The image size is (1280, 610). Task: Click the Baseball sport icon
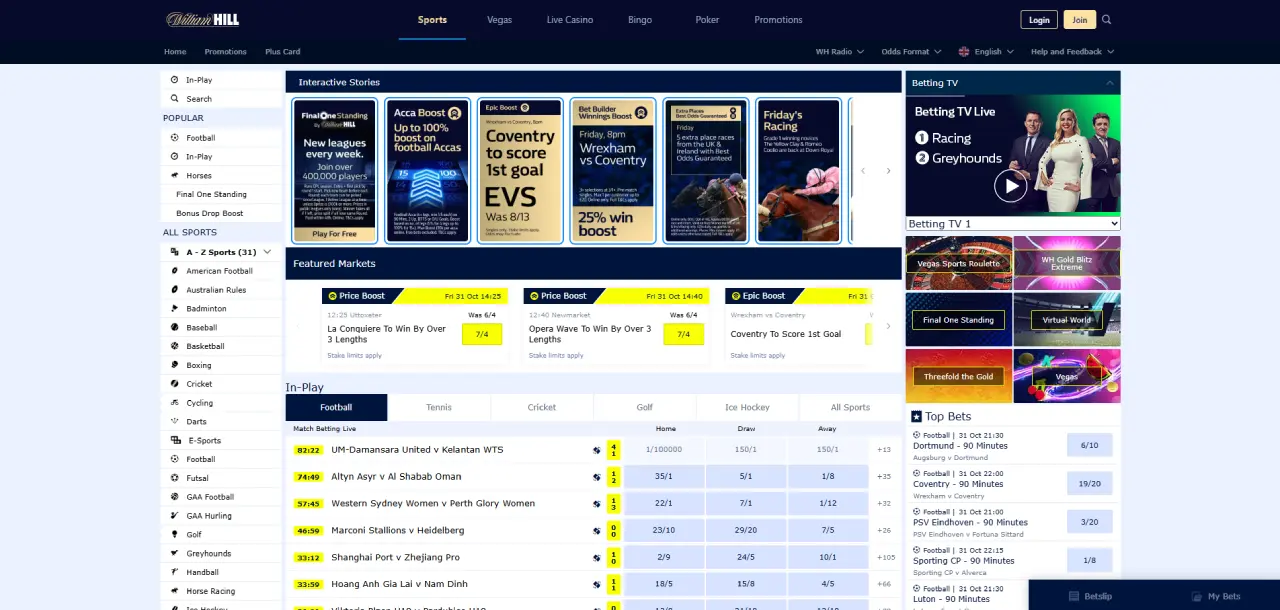pyautogui.click(x=175, y=328)
